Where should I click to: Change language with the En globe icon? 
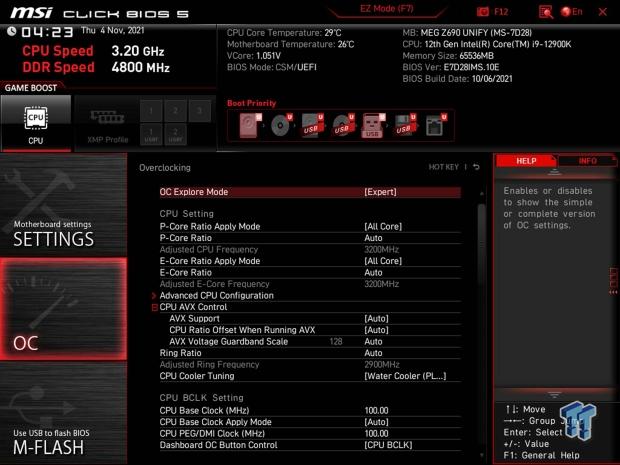[572, 12]
